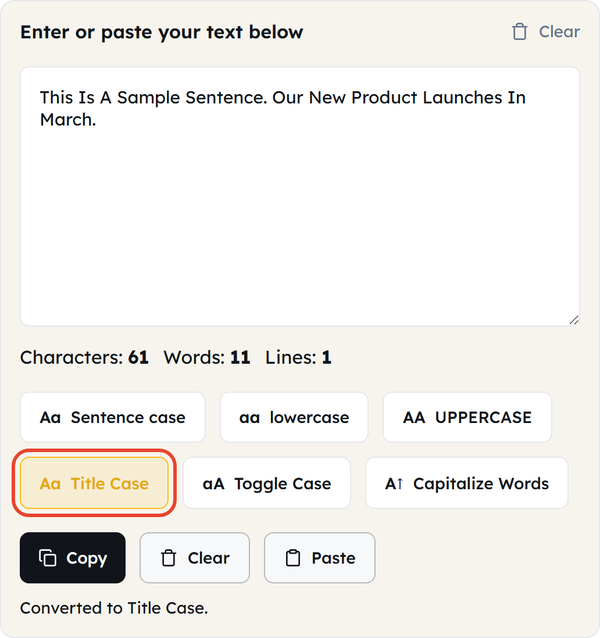
Task: Paste text from clipboard
Action: [x=320, y=558]
